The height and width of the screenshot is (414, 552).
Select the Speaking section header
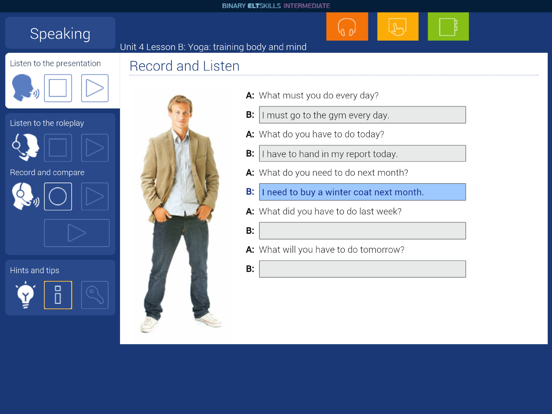(60, 33)
